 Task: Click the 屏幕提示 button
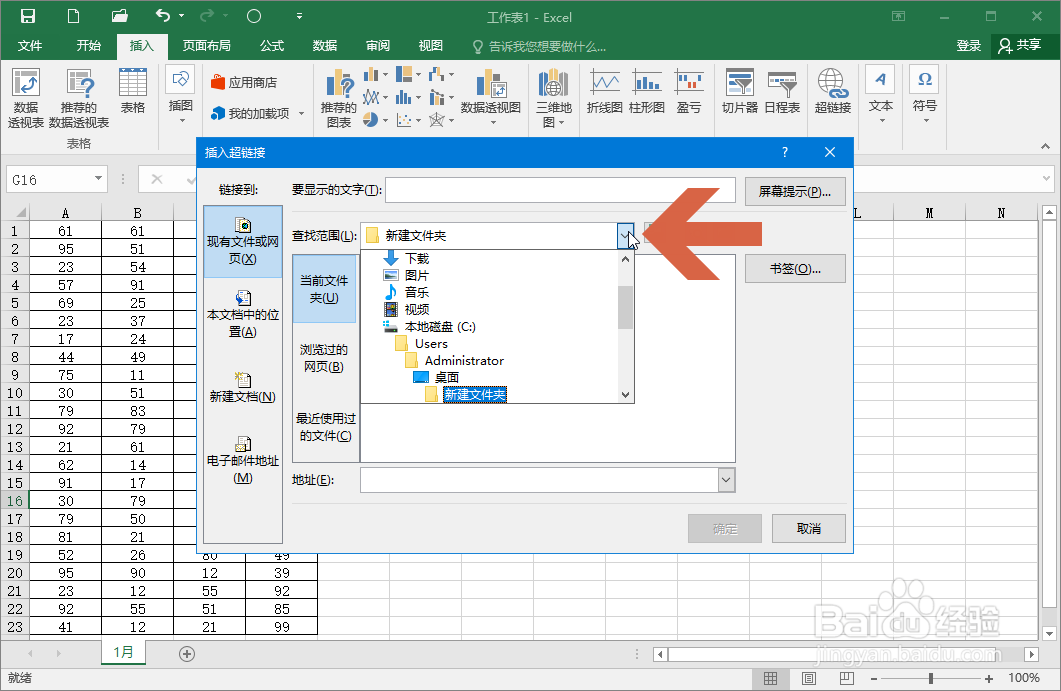794,191
